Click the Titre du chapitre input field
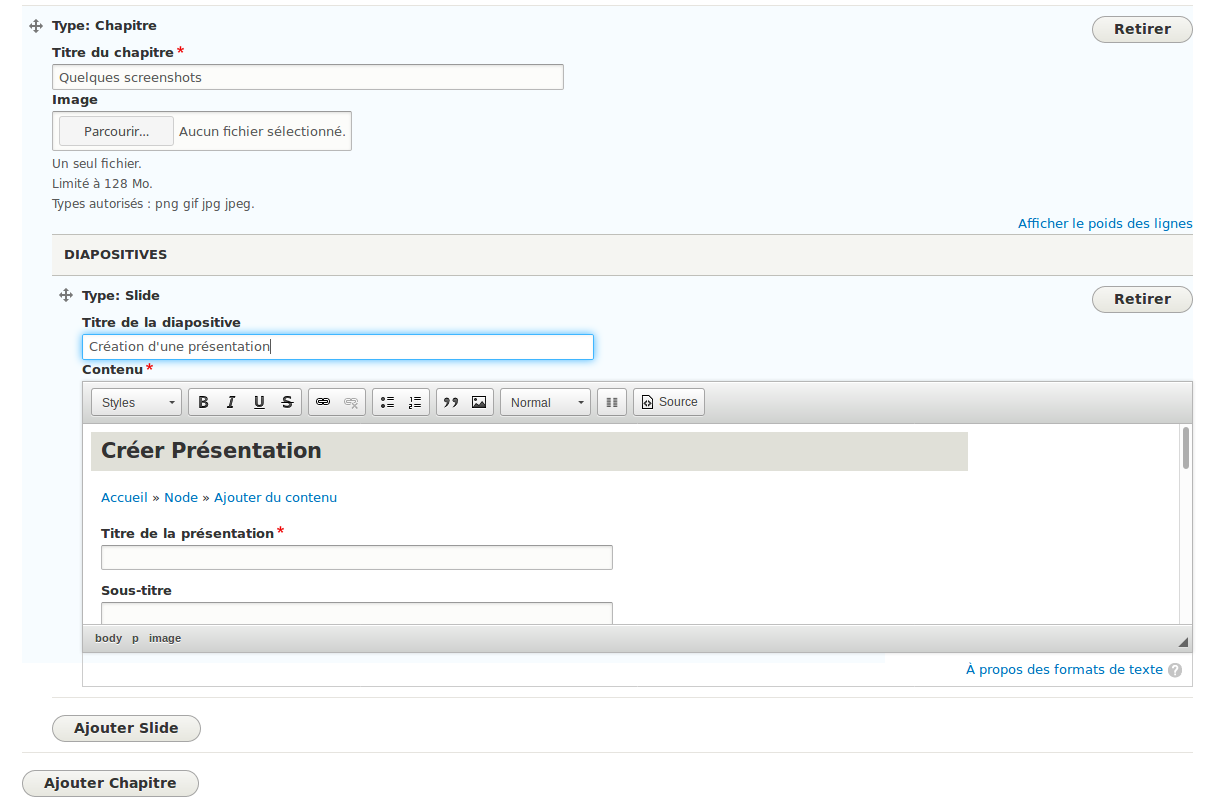Screen dimensions: 1212x810 click(308, 77)
